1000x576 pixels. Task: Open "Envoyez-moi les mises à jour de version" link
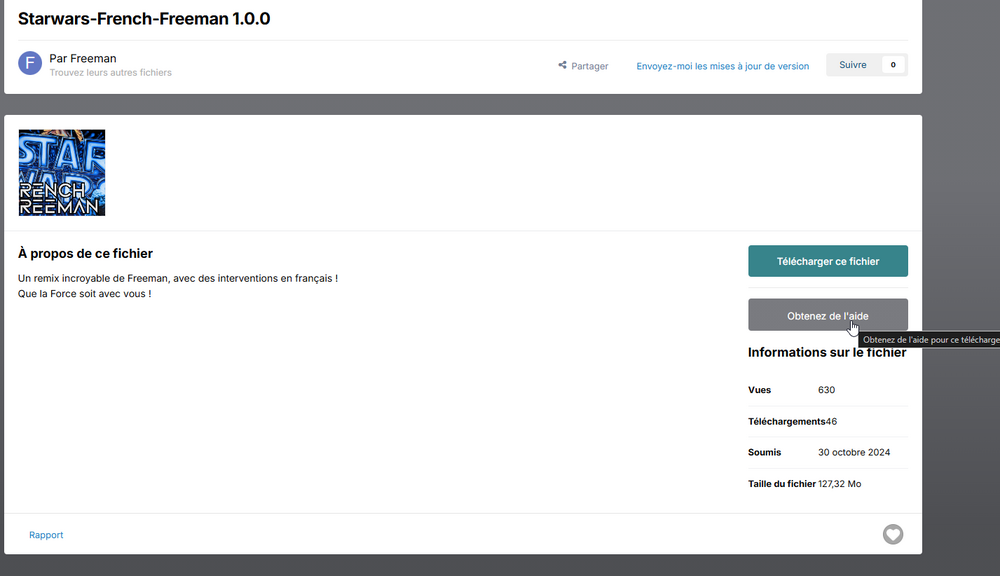click(x=722, y=66)
